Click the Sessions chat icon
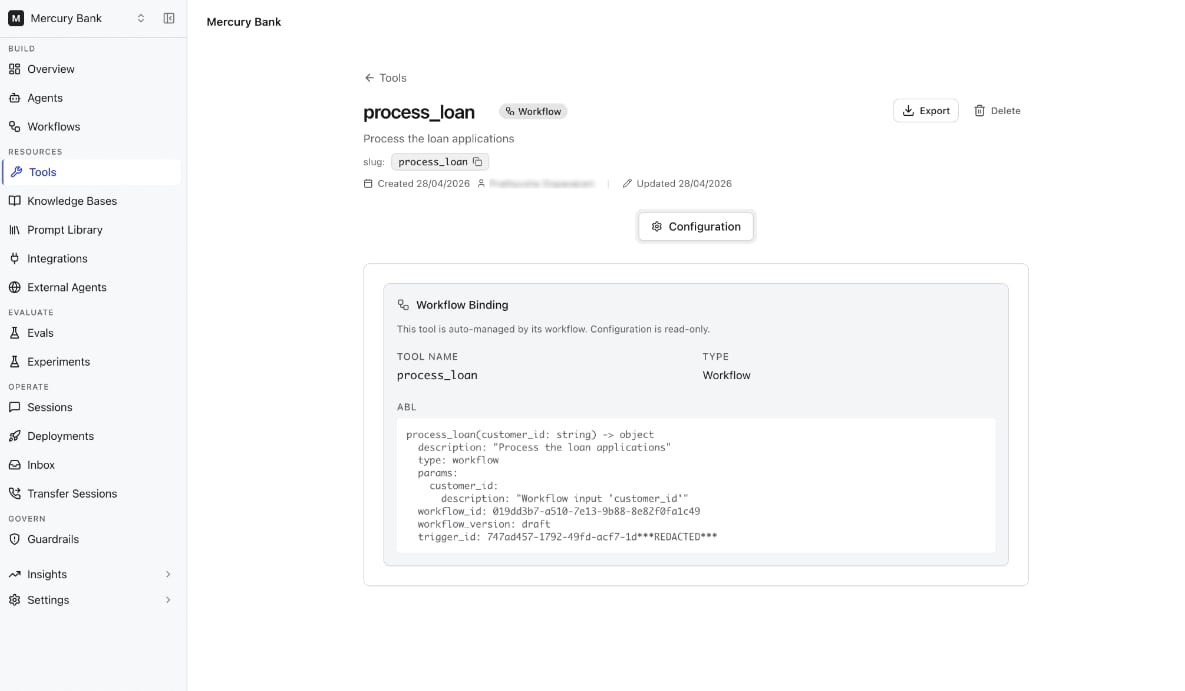The width and height of the screenshot is (1185, 691). pyautogui.click(x=14, y=407)
